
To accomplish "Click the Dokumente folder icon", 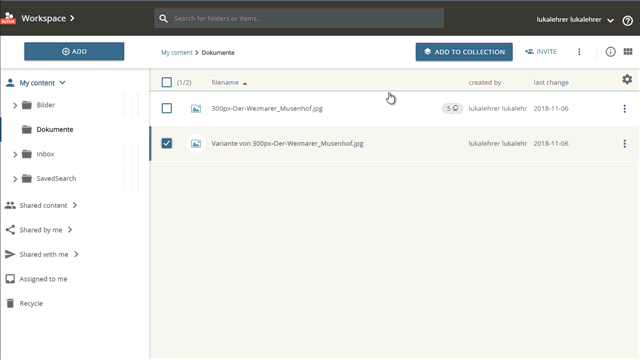I will coord(27,129).
